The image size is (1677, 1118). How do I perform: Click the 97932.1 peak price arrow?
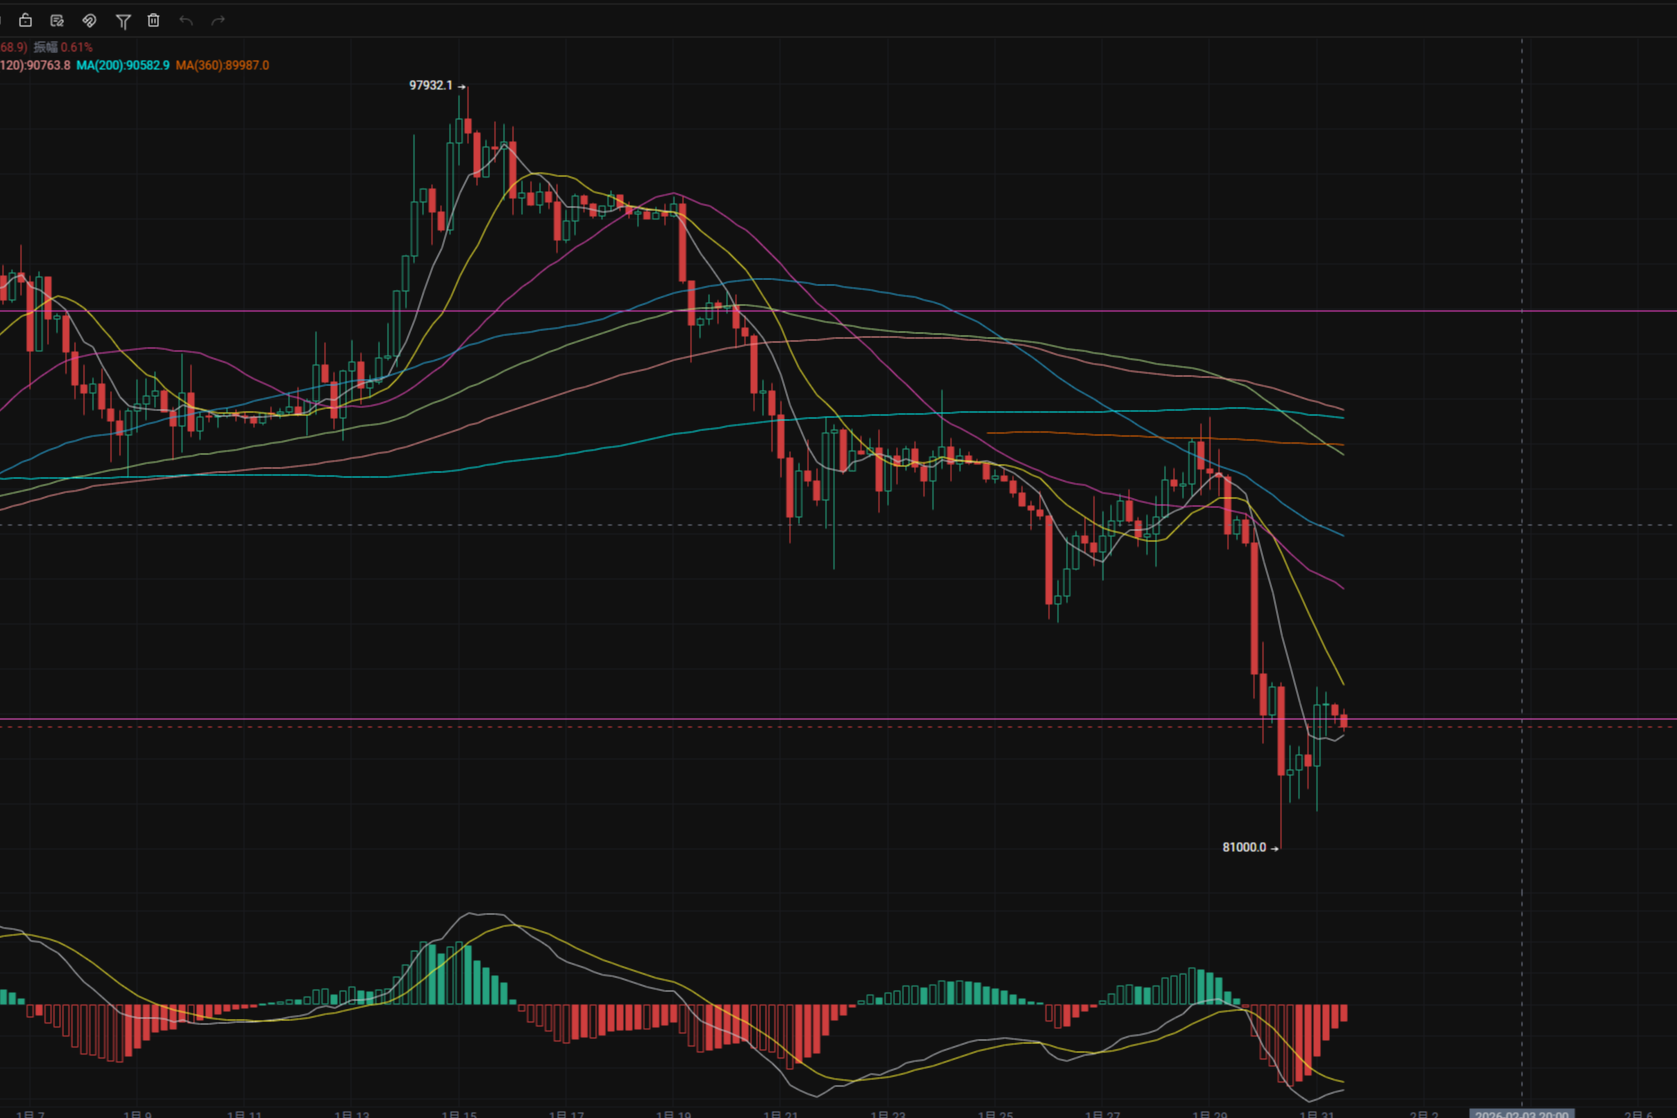(x=461, y=86)
